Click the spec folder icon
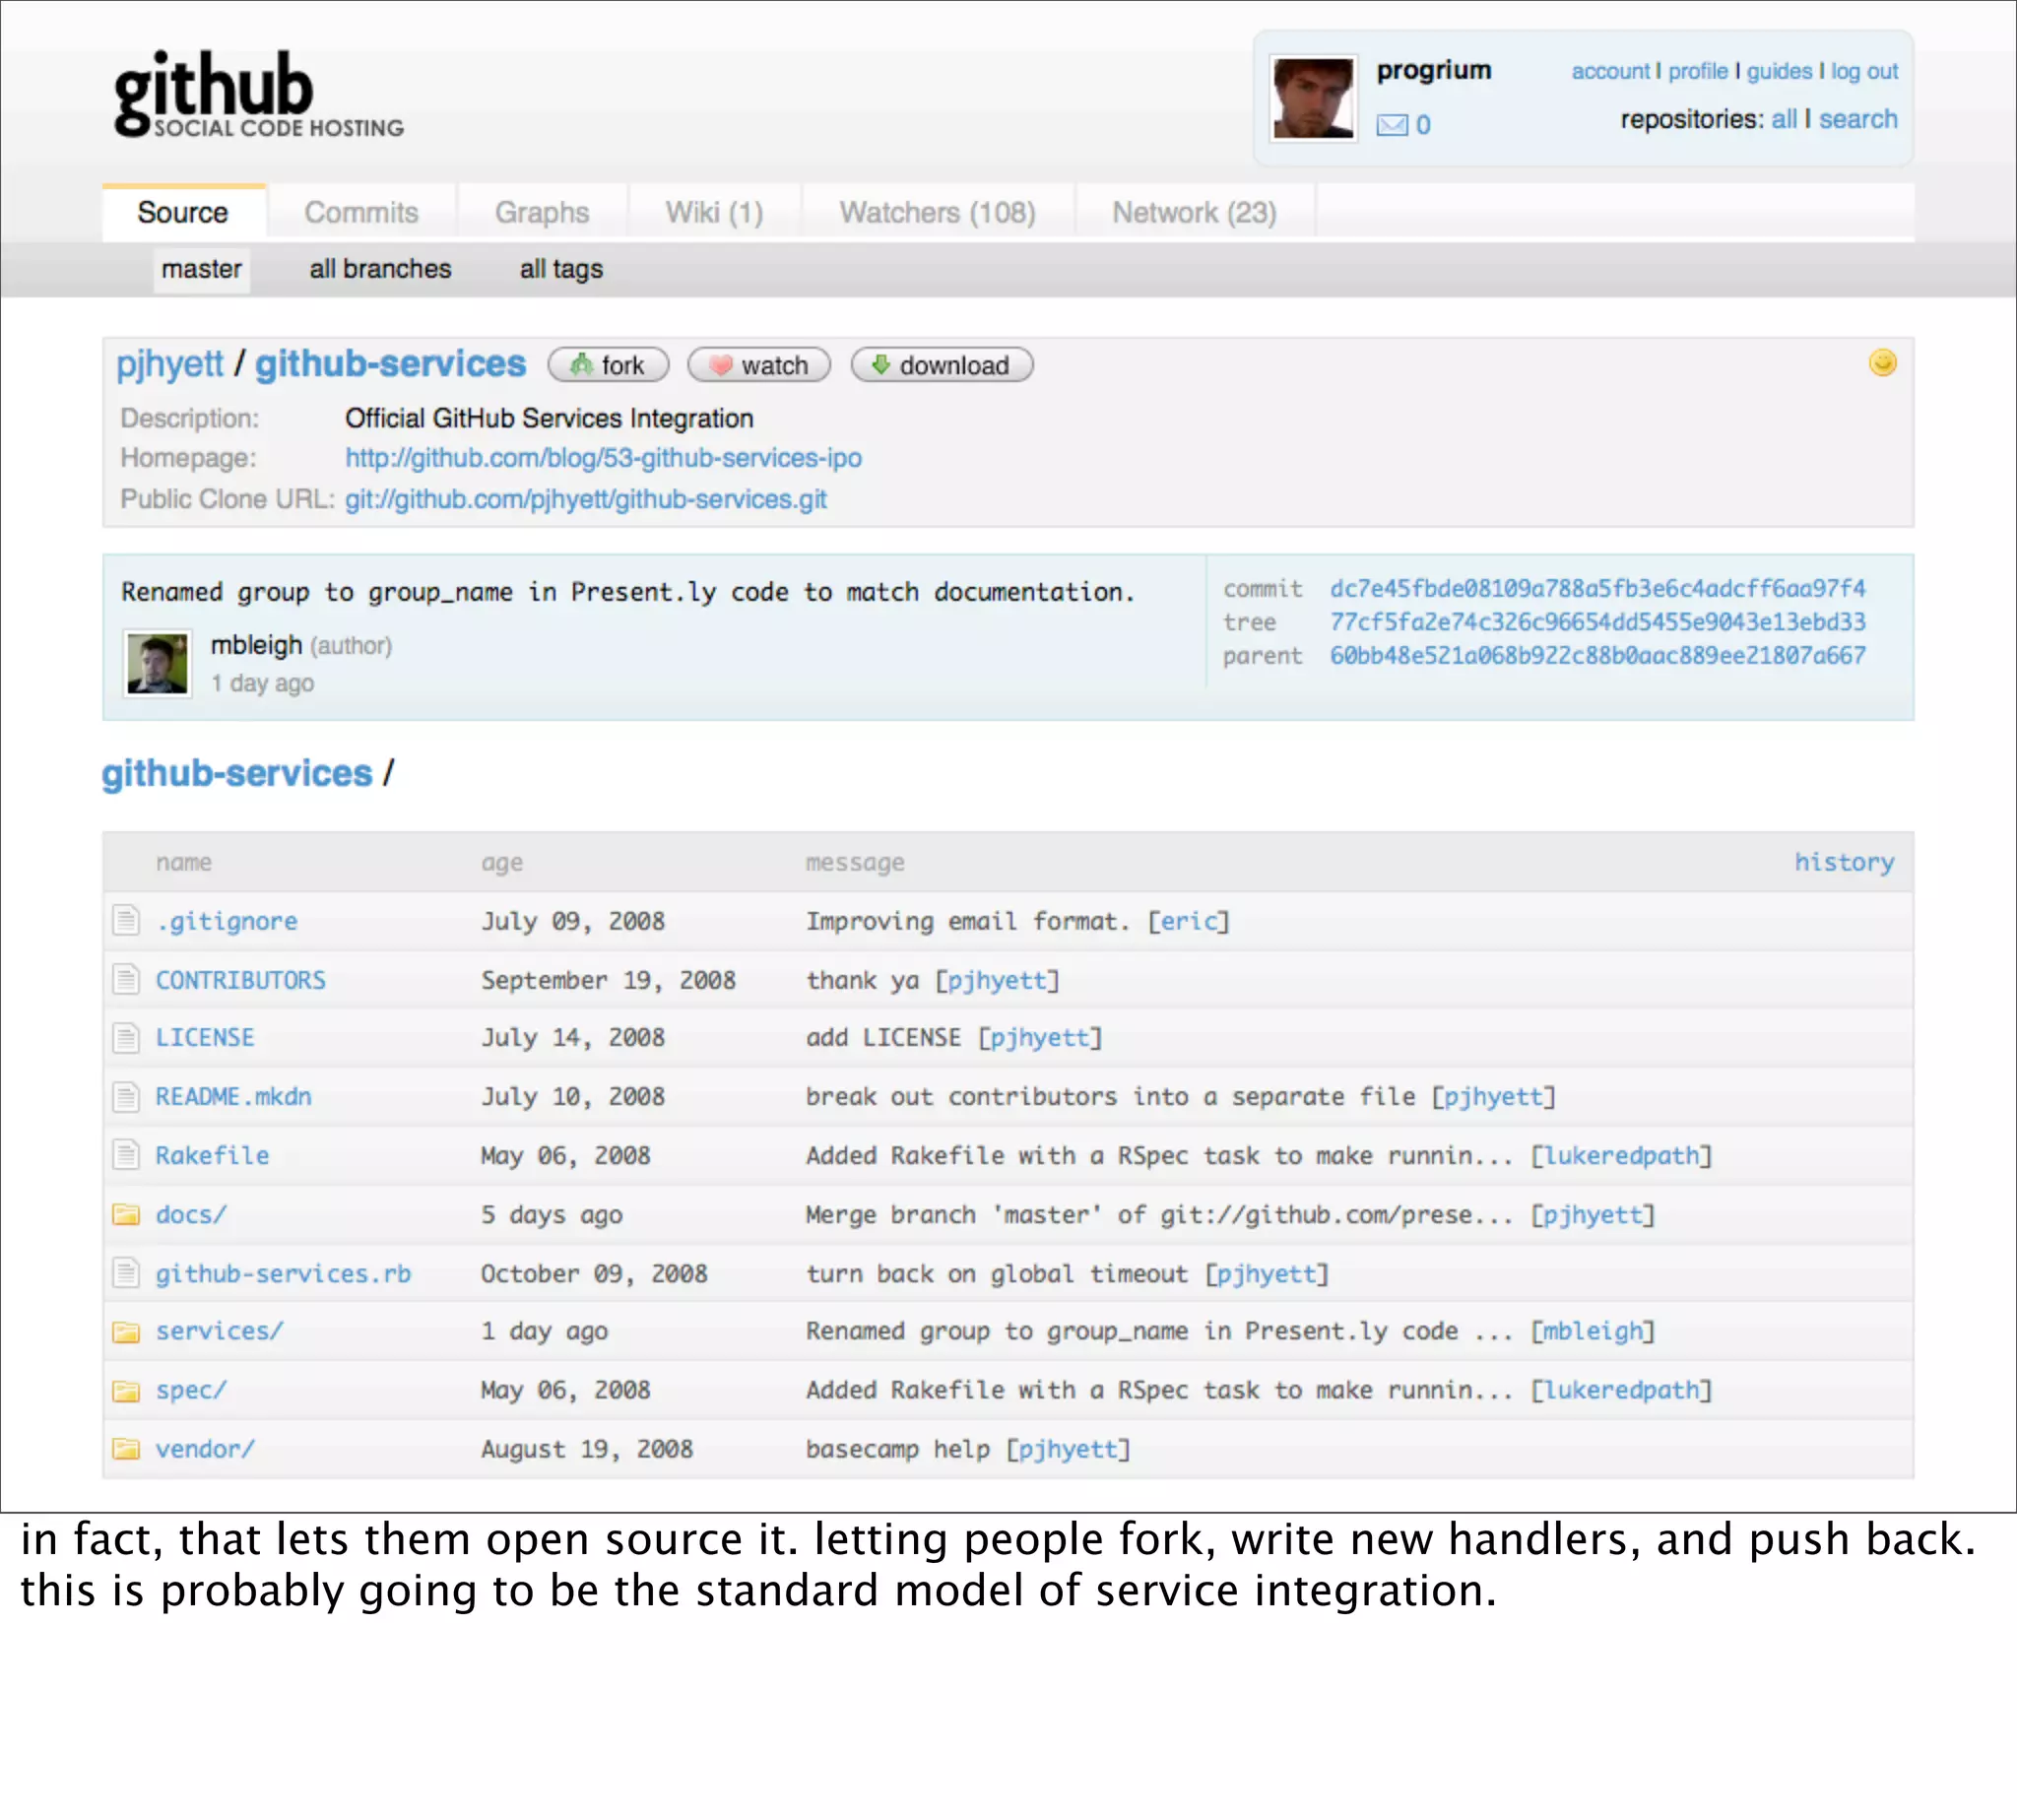 126,1390
